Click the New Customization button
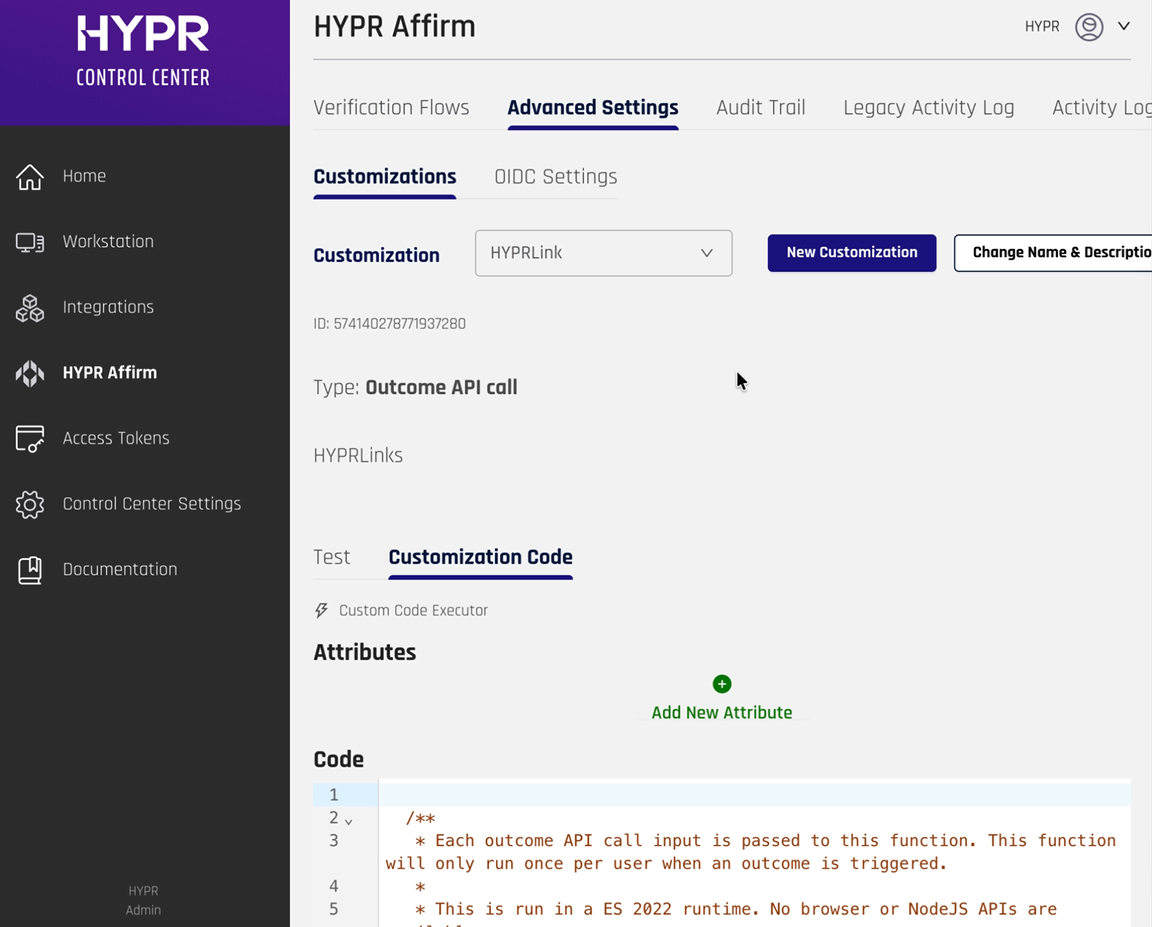The width and height of the screenshot is (1152, 927). [x=851, y=253]
